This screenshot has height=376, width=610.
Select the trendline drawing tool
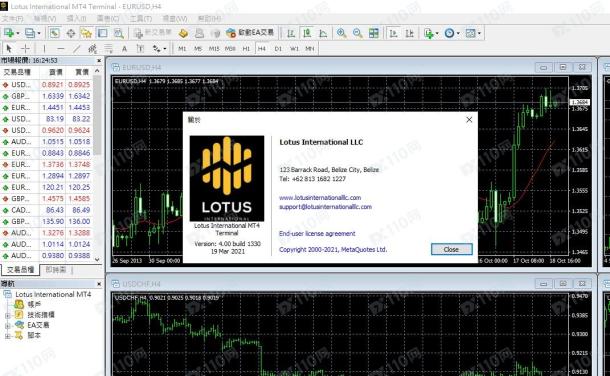pos(76,49)
